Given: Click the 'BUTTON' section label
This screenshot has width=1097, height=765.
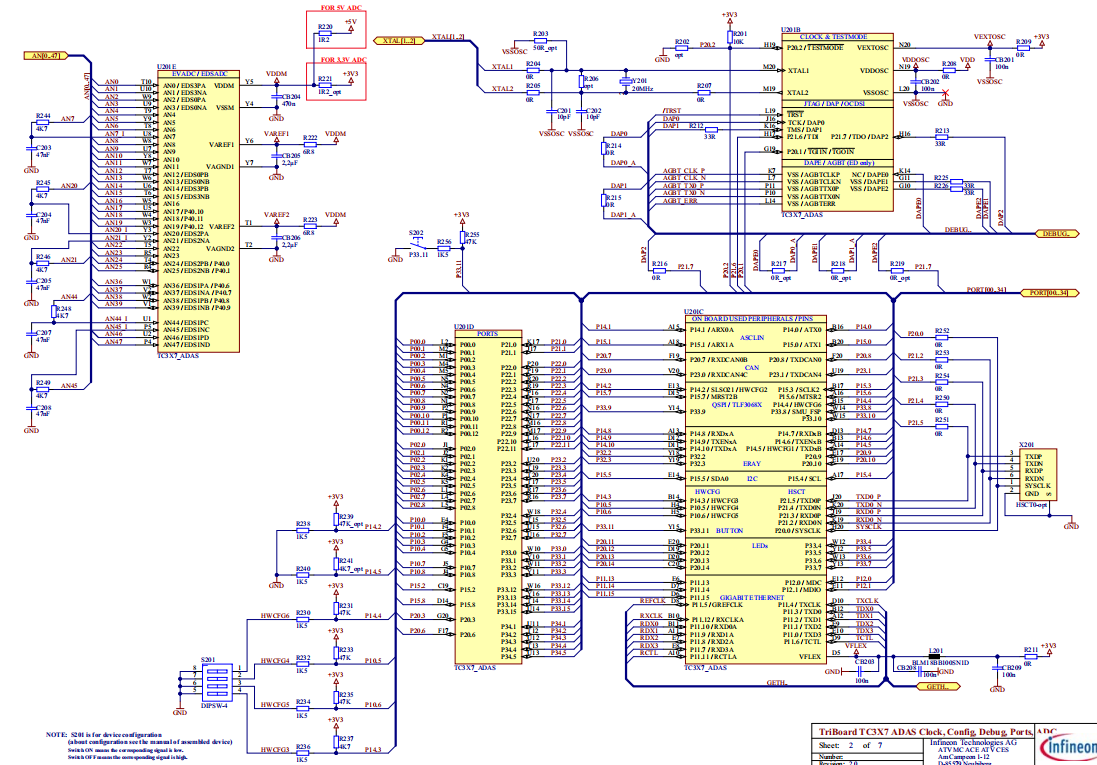Looking at the screenshot, I should [x=730, y=531].
